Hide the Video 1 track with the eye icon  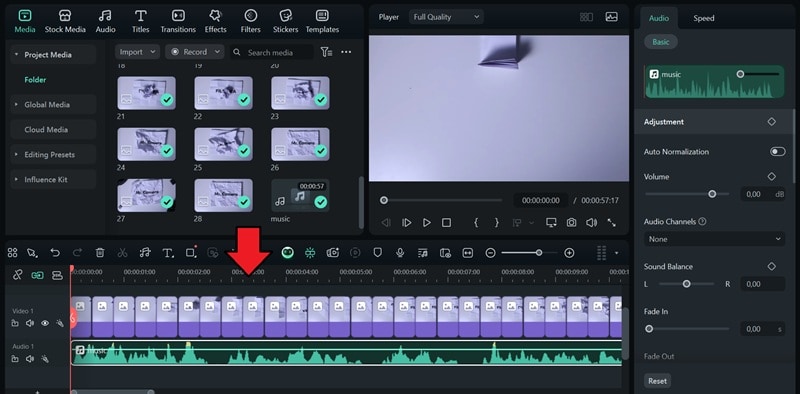point(45,323)
